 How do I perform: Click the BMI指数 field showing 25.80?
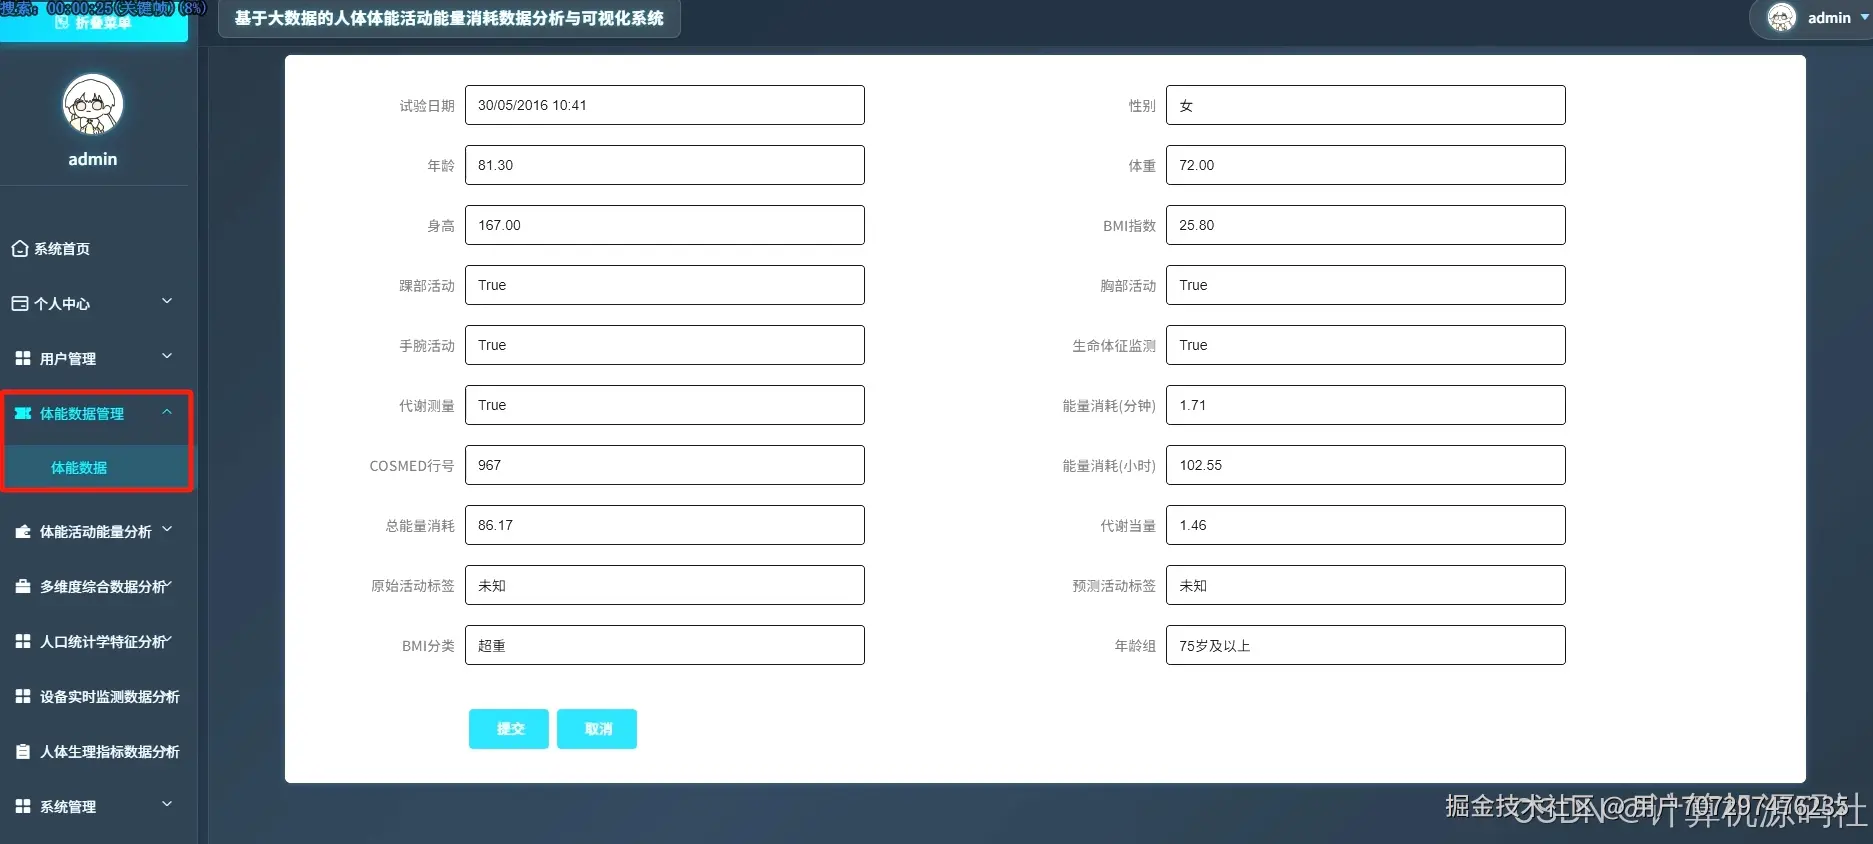pos(1366,225)
